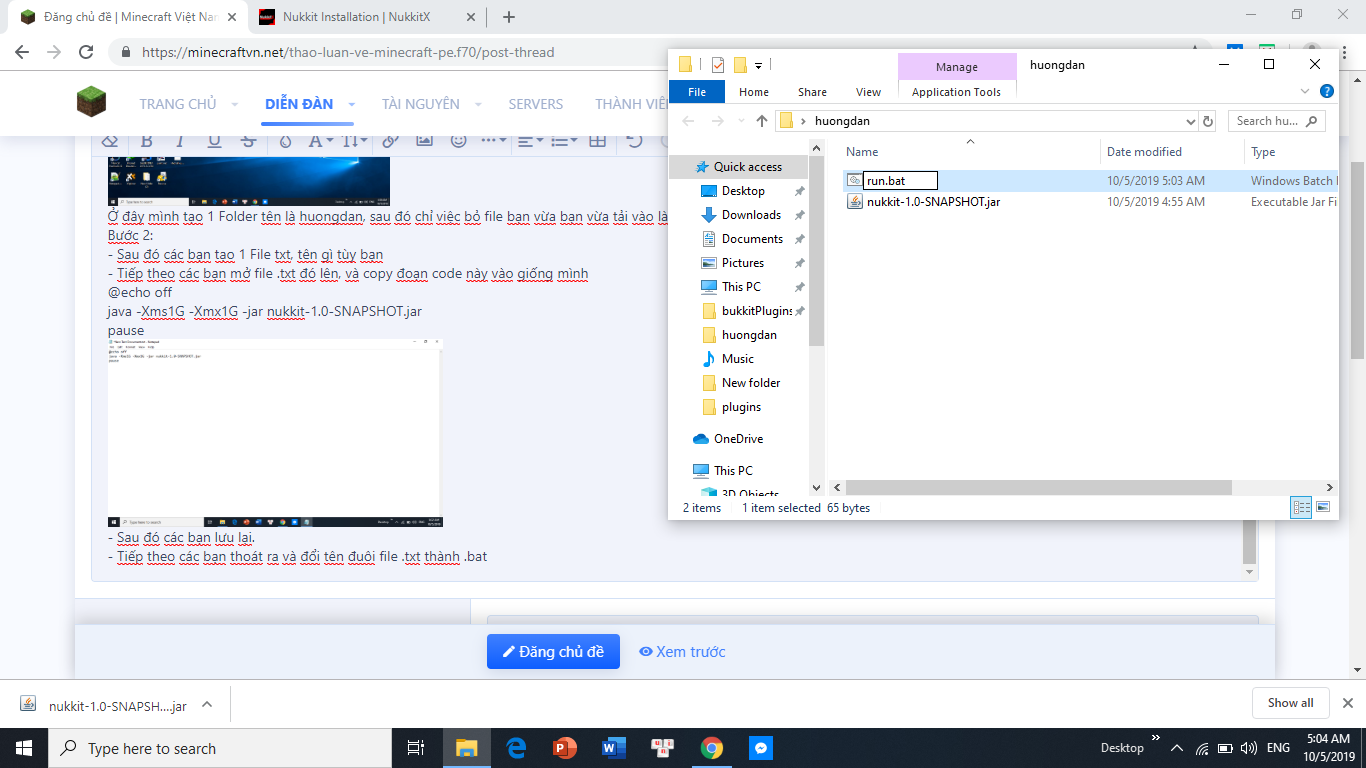This screenshot has width=1366, height=768.
Task: Select Pictures in the navigation pane
Action: click(743, 263)
